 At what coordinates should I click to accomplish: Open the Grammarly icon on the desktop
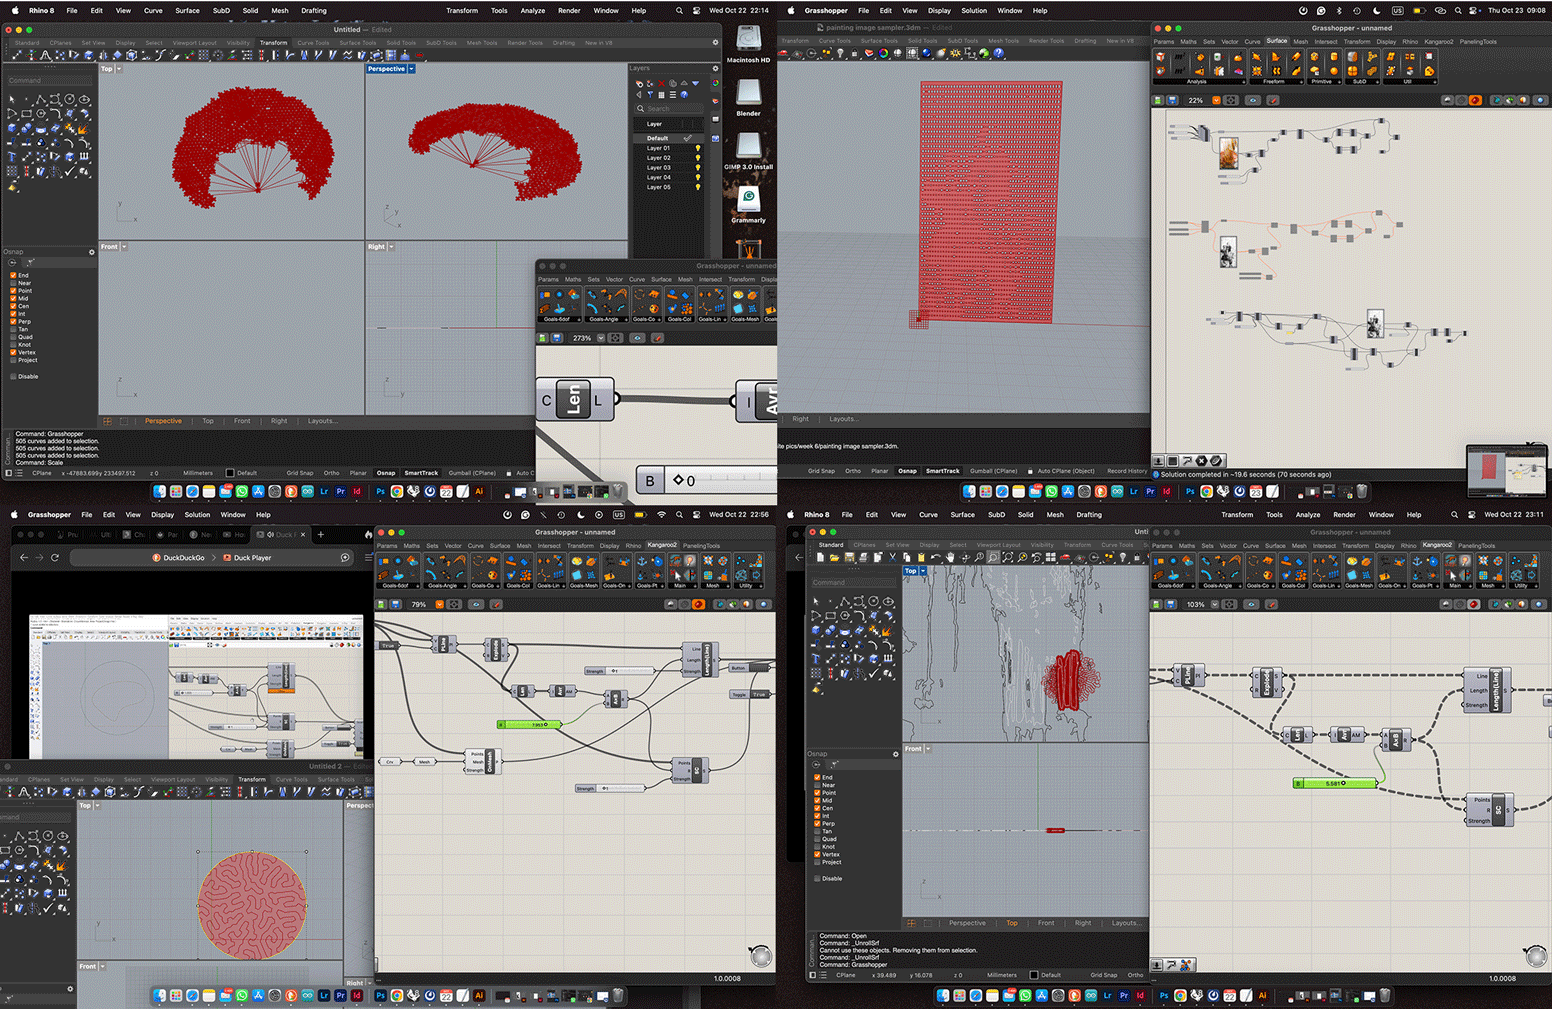tap(748, 199)
